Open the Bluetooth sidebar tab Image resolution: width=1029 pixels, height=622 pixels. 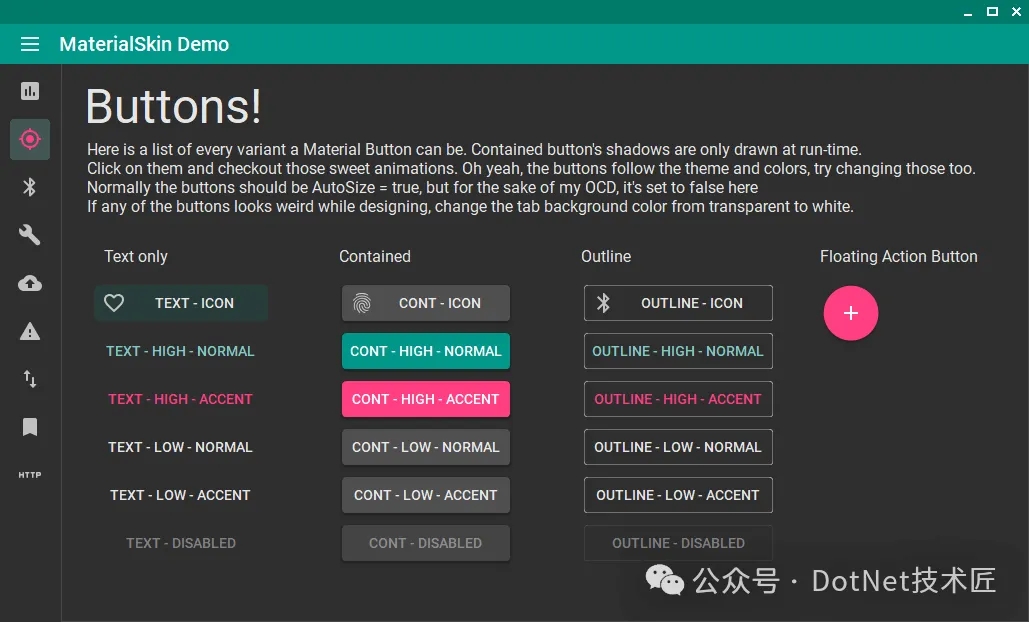(30, 187)
